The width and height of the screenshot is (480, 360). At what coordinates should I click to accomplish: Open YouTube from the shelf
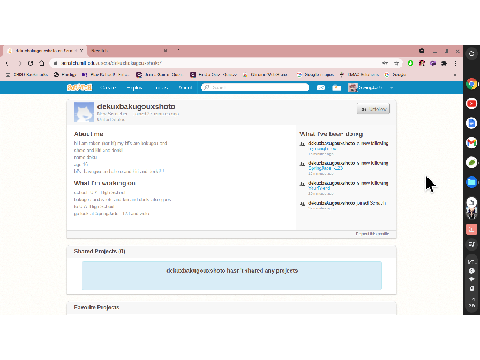pyautogui.click(x=471, y=104)
